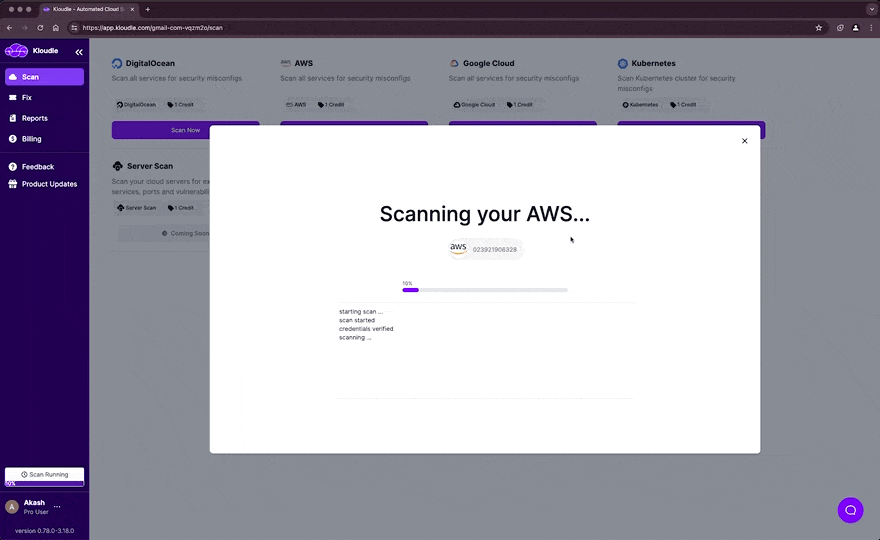Click the browser home icon

[56, 28]
